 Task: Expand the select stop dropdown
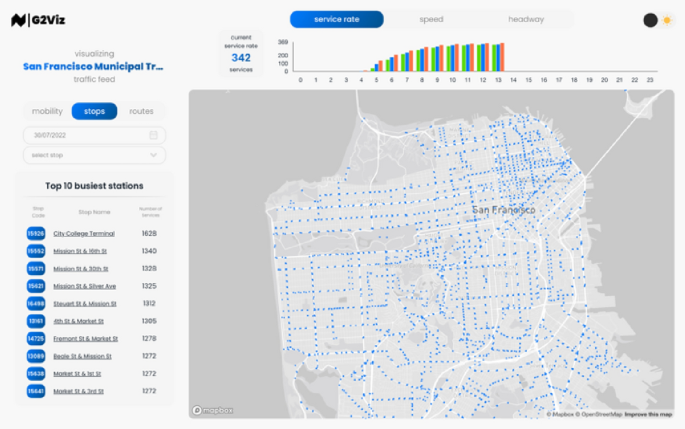[94, 155]
